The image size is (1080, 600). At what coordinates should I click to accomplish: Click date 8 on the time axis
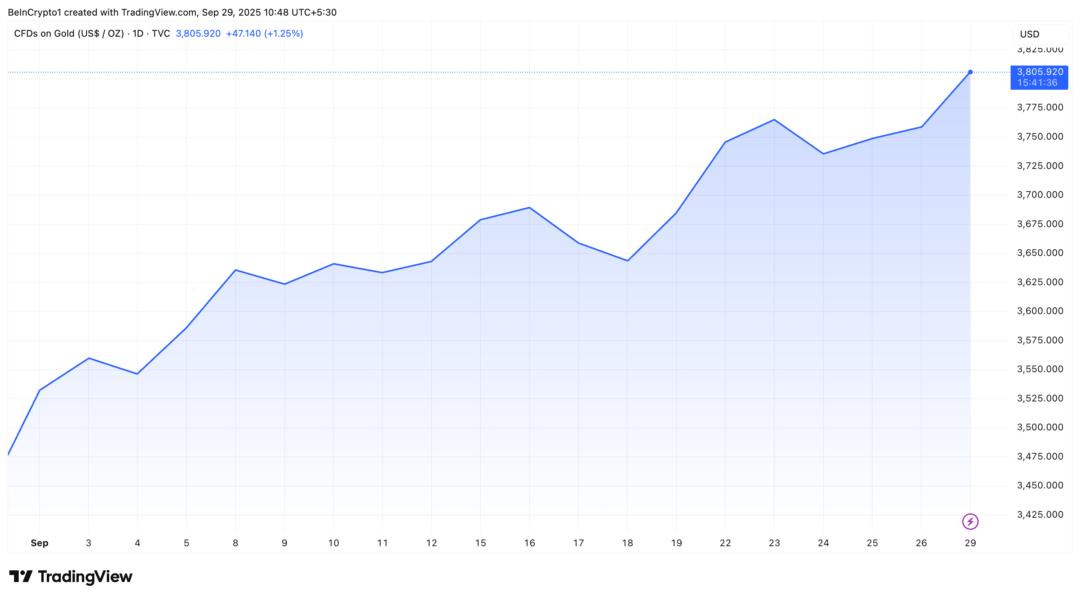click(236, 543)
